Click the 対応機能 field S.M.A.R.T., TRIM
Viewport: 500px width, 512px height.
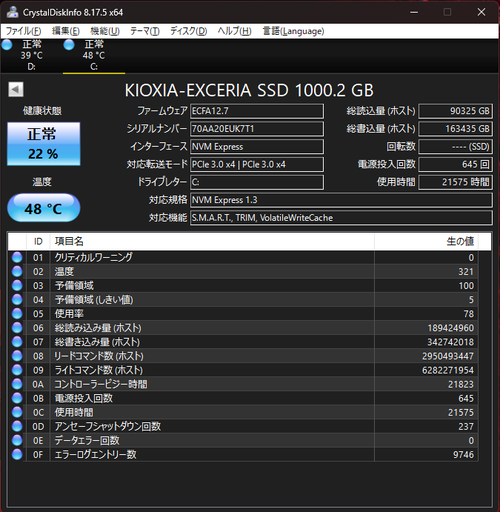341,218
